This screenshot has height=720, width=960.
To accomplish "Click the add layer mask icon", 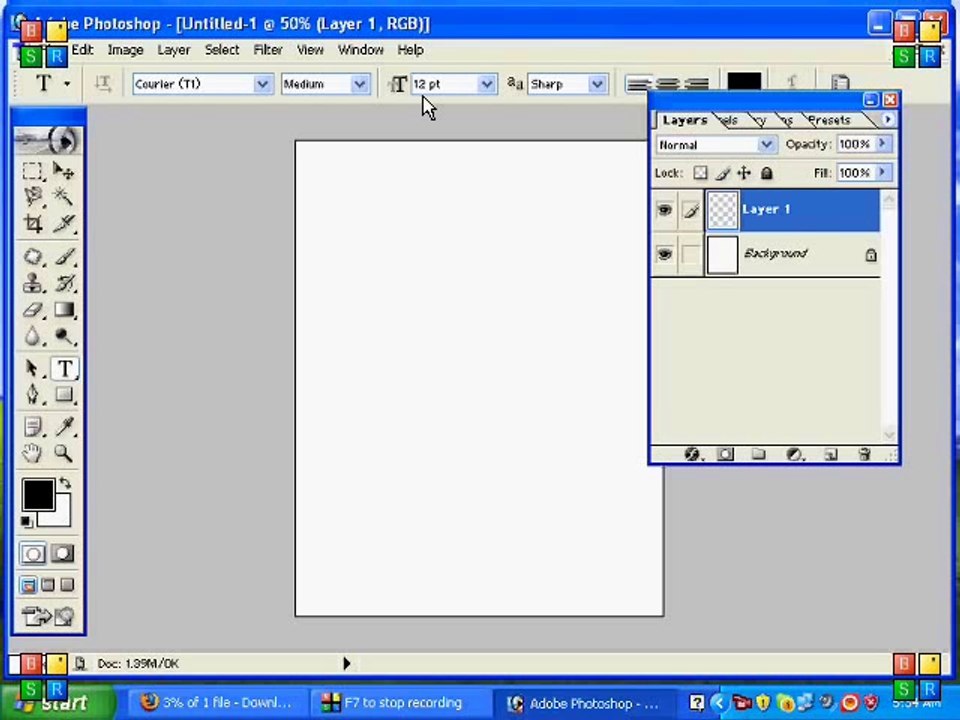I will tap(726, 454).
